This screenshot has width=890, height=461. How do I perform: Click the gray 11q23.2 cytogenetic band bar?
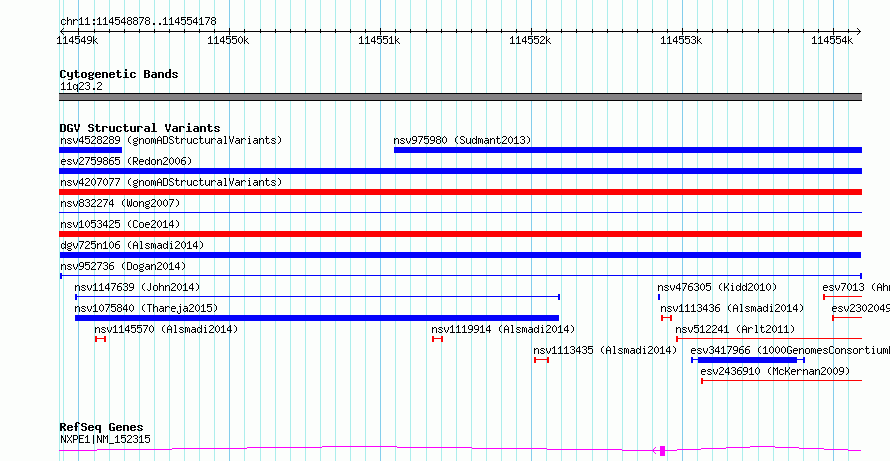click(x=461, y=97)
